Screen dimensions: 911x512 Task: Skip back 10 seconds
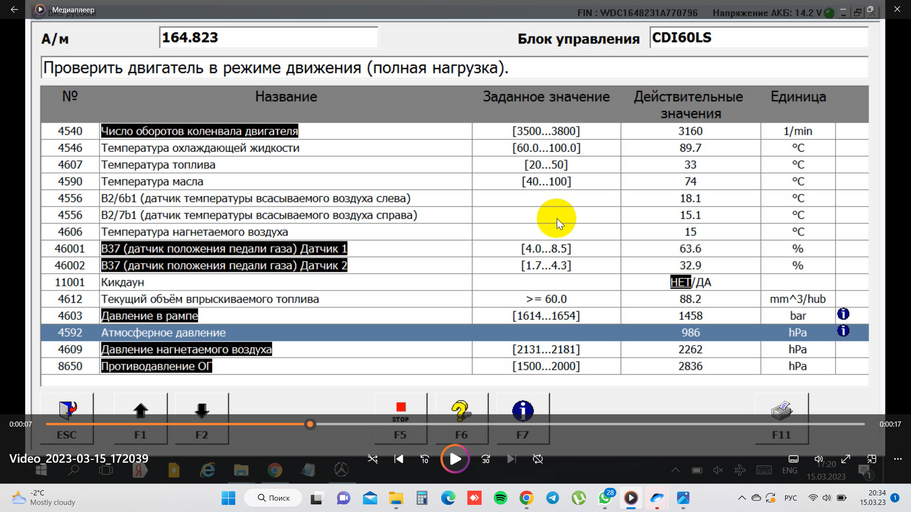click(425, 459)
